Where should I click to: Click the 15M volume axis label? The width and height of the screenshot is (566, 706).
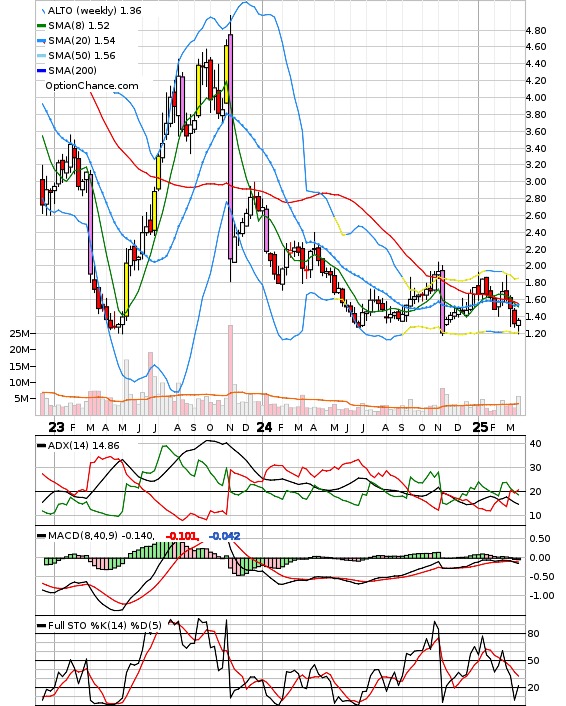click(x=19, y=367)
